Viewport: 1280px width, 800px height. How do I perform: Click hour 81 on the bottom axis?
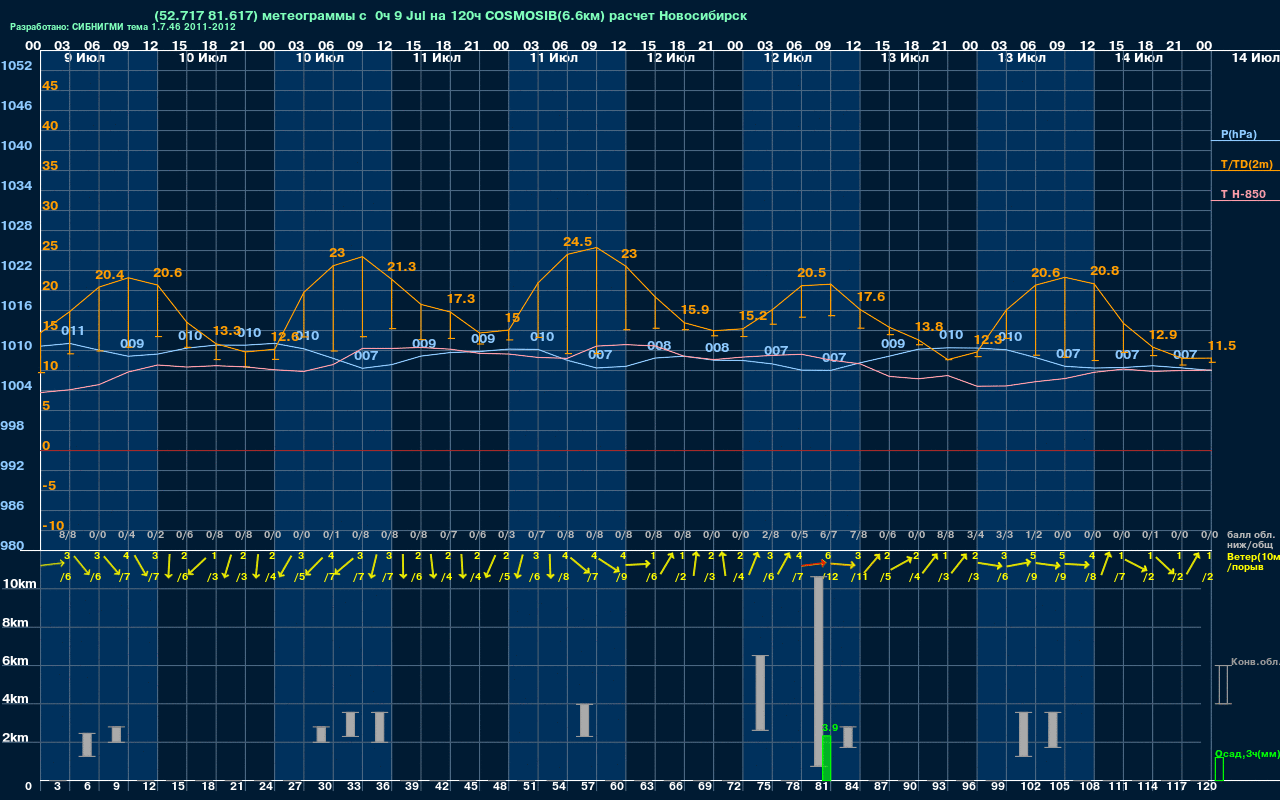[822, 788]
